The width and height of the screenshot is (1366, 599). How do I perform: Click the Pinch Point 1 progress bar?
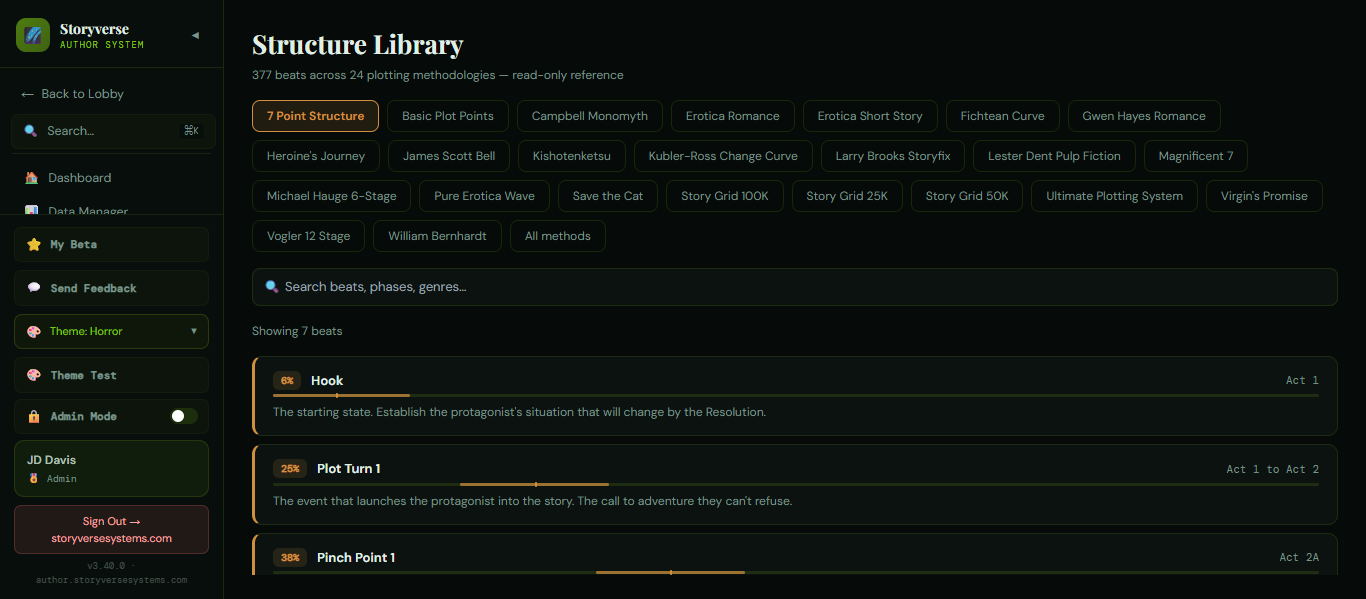coord(796,572)
